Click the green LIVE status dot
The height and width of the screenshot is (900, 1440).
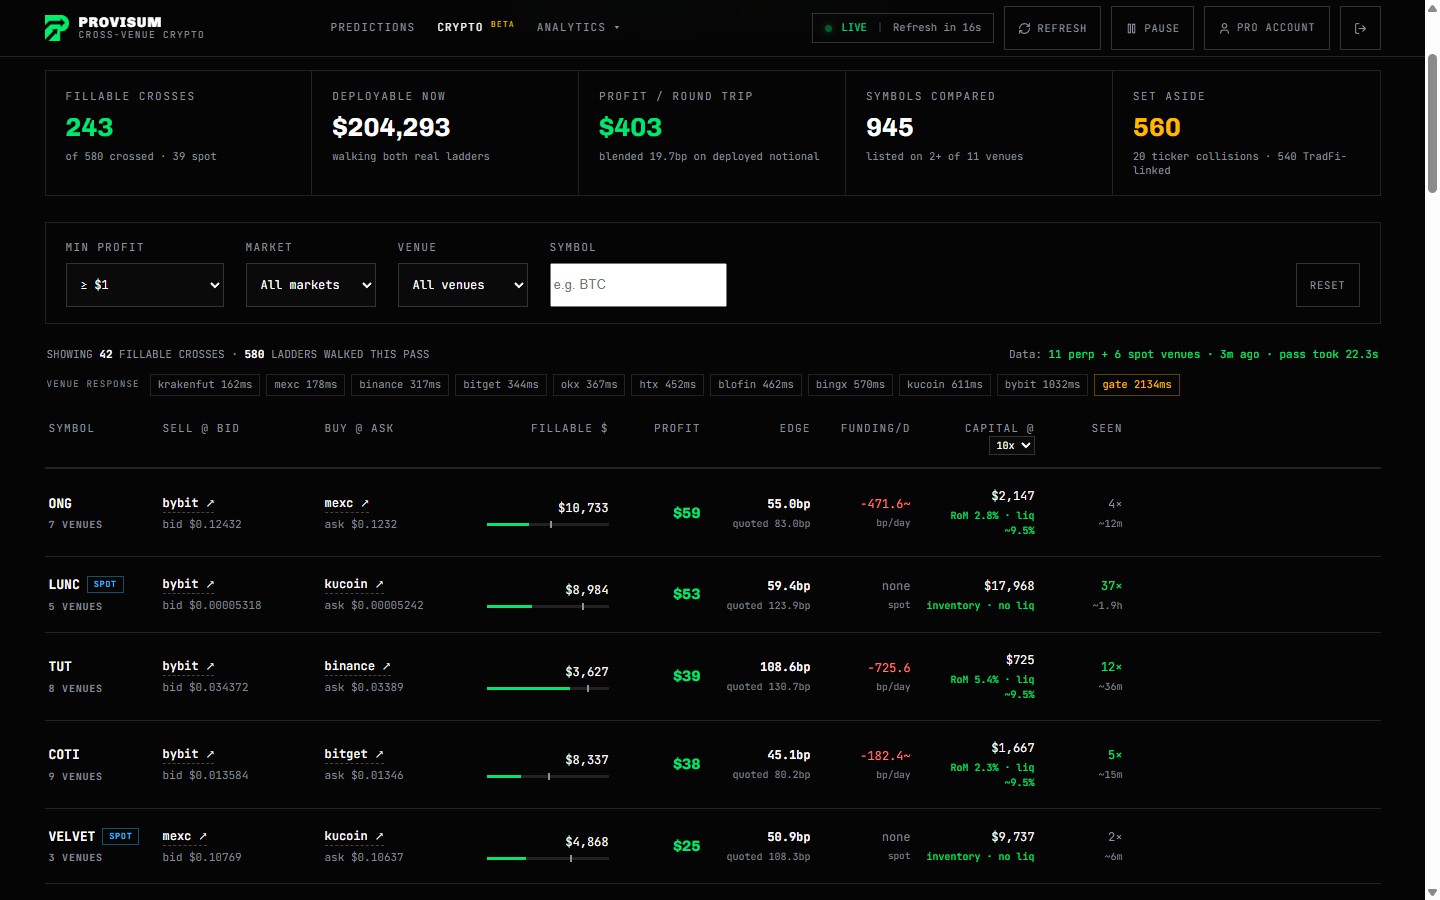click(x=828, y=28)
